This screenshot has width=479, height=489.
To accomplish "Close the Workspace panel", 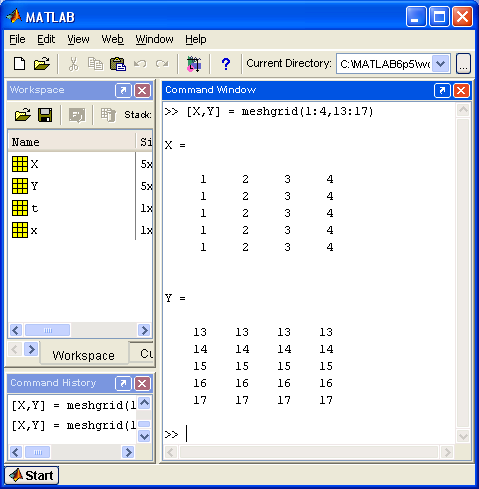I will 142,90.
